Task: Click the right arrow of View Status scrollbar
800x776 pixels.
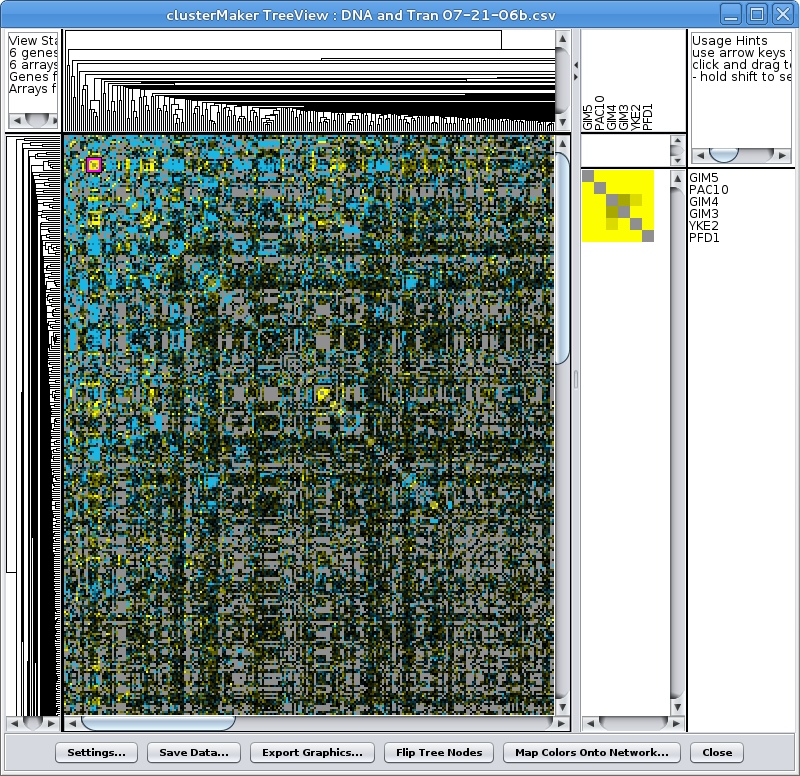Action: [x=55, y=120]
